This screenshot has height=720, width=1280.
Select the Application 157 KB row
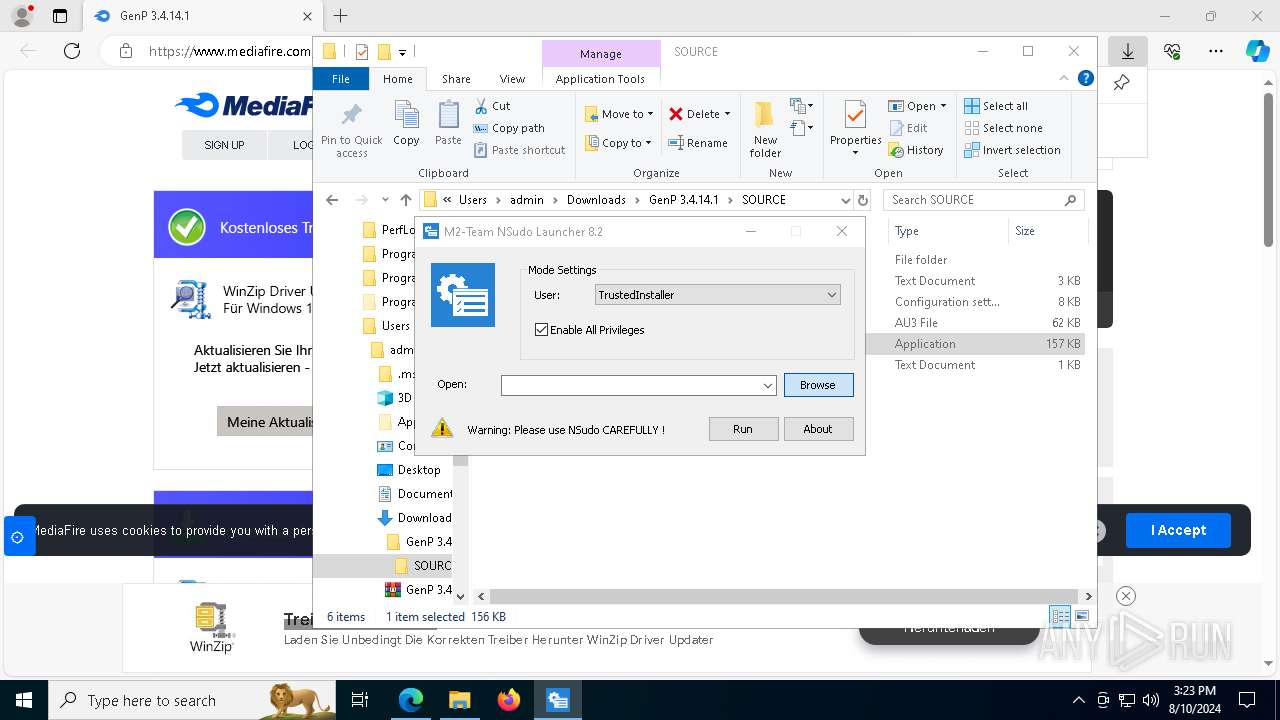point(975,344)
